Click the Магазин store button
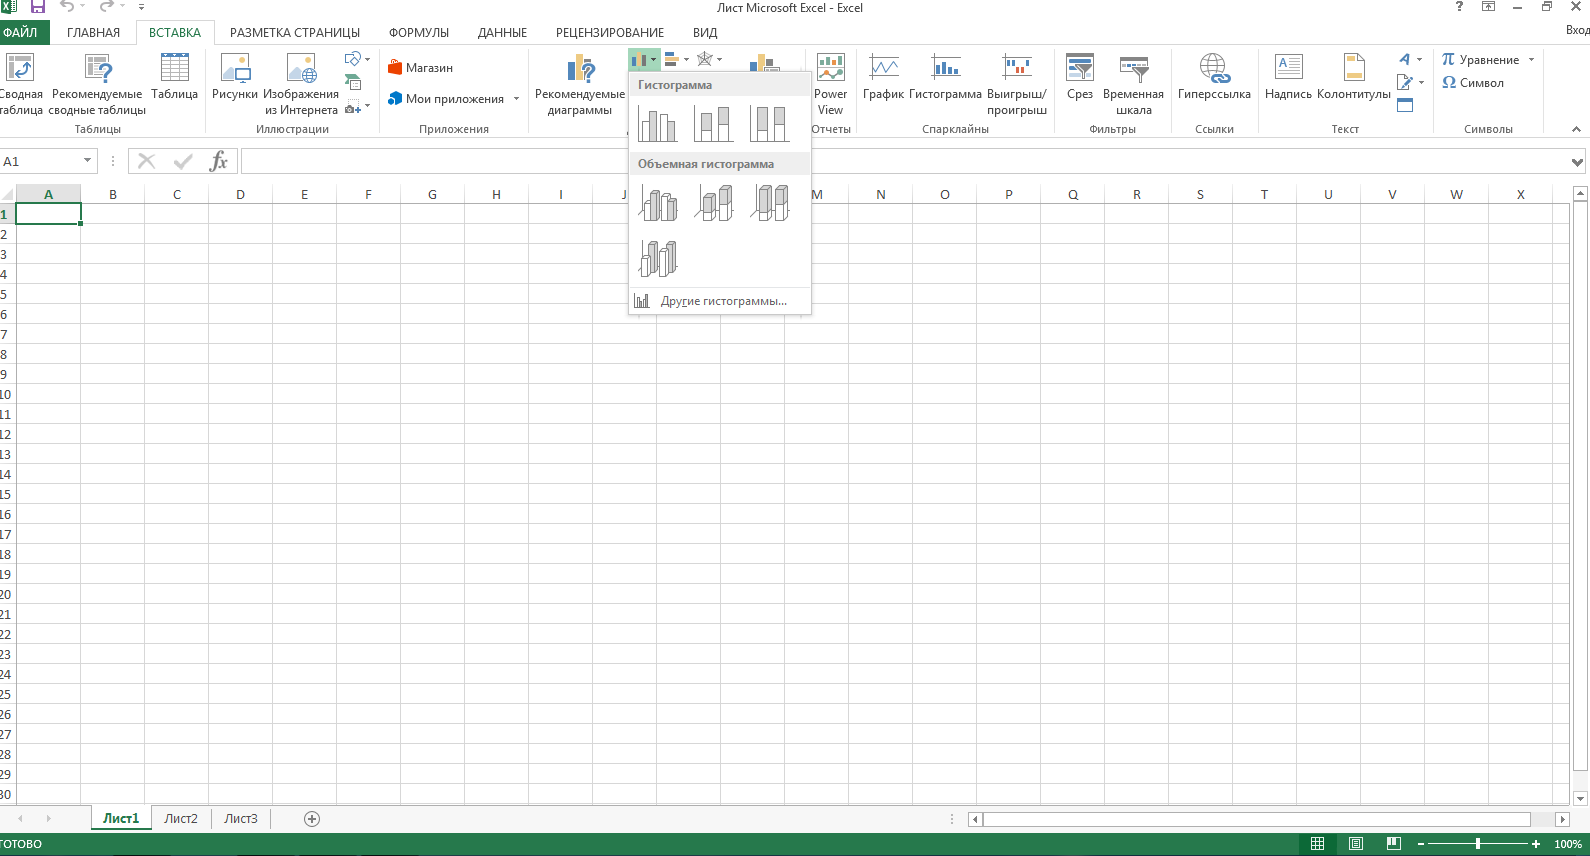1590x856 pixels. point(421,68)
